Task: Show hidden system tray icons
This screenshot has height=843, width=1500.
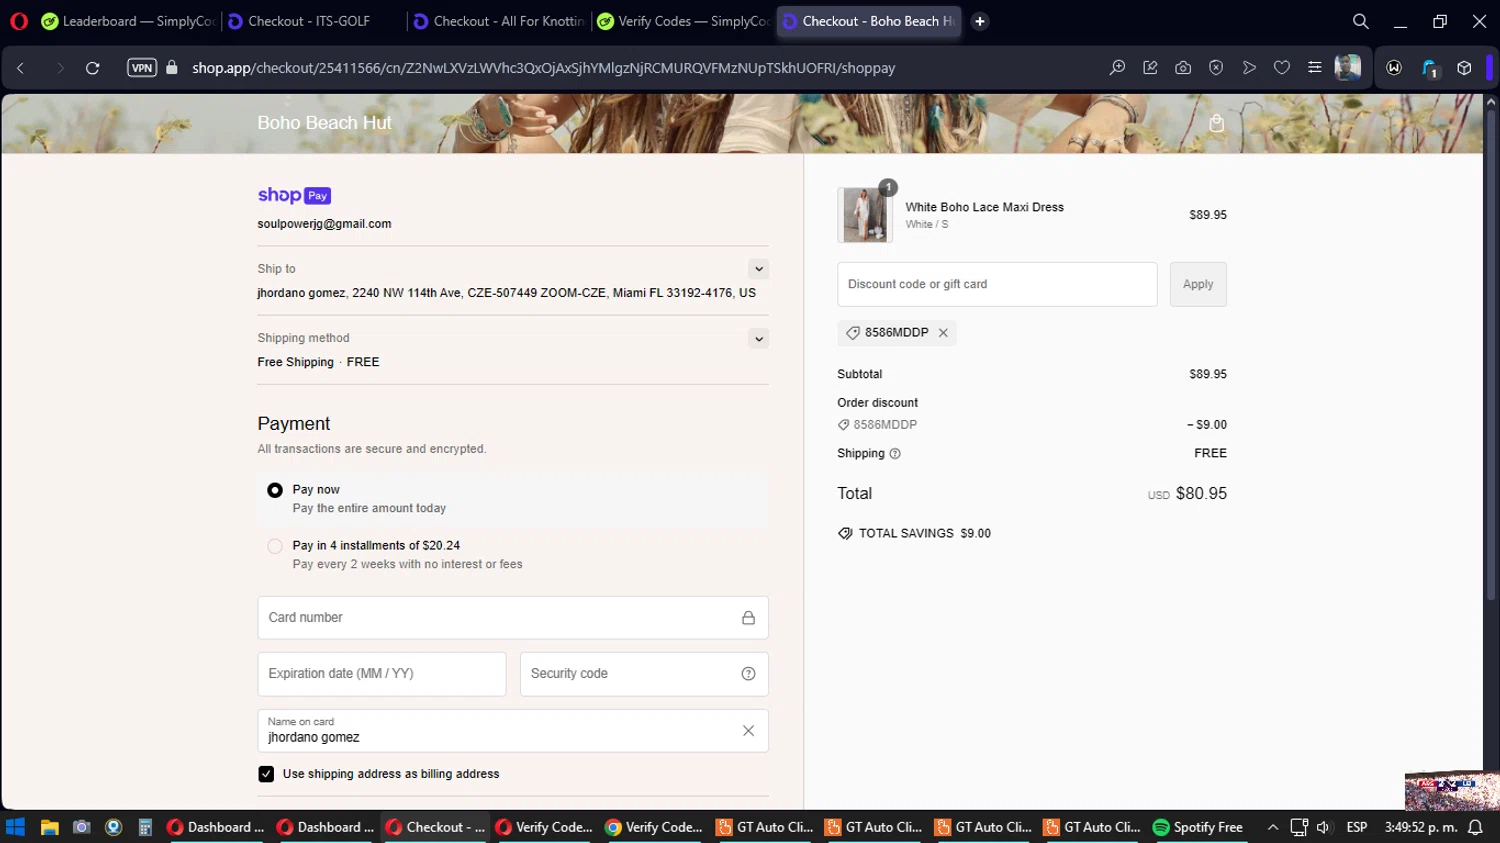Action: tap(1273, 827)
